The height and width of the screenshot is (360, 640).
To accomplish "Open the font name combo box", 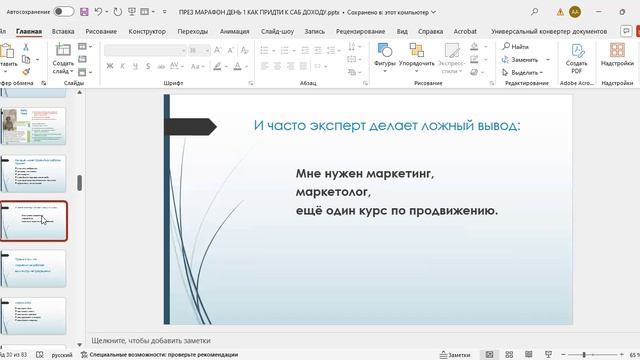I will tap(145, 50).
